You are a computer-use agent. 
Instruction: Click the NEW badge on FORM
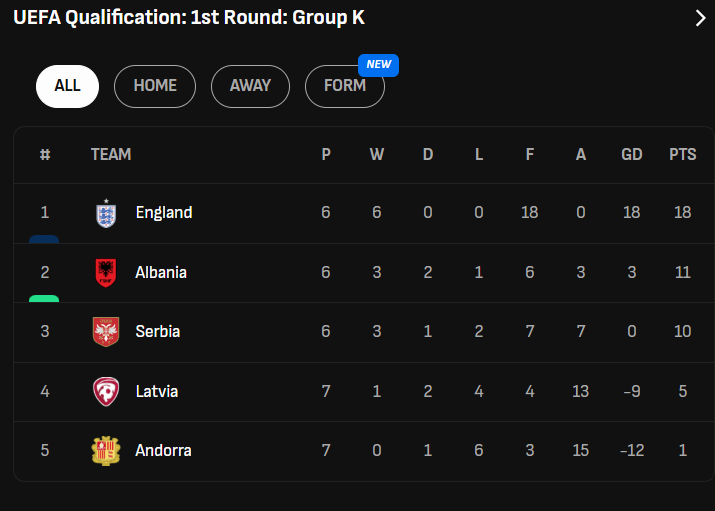pos(379,65)
